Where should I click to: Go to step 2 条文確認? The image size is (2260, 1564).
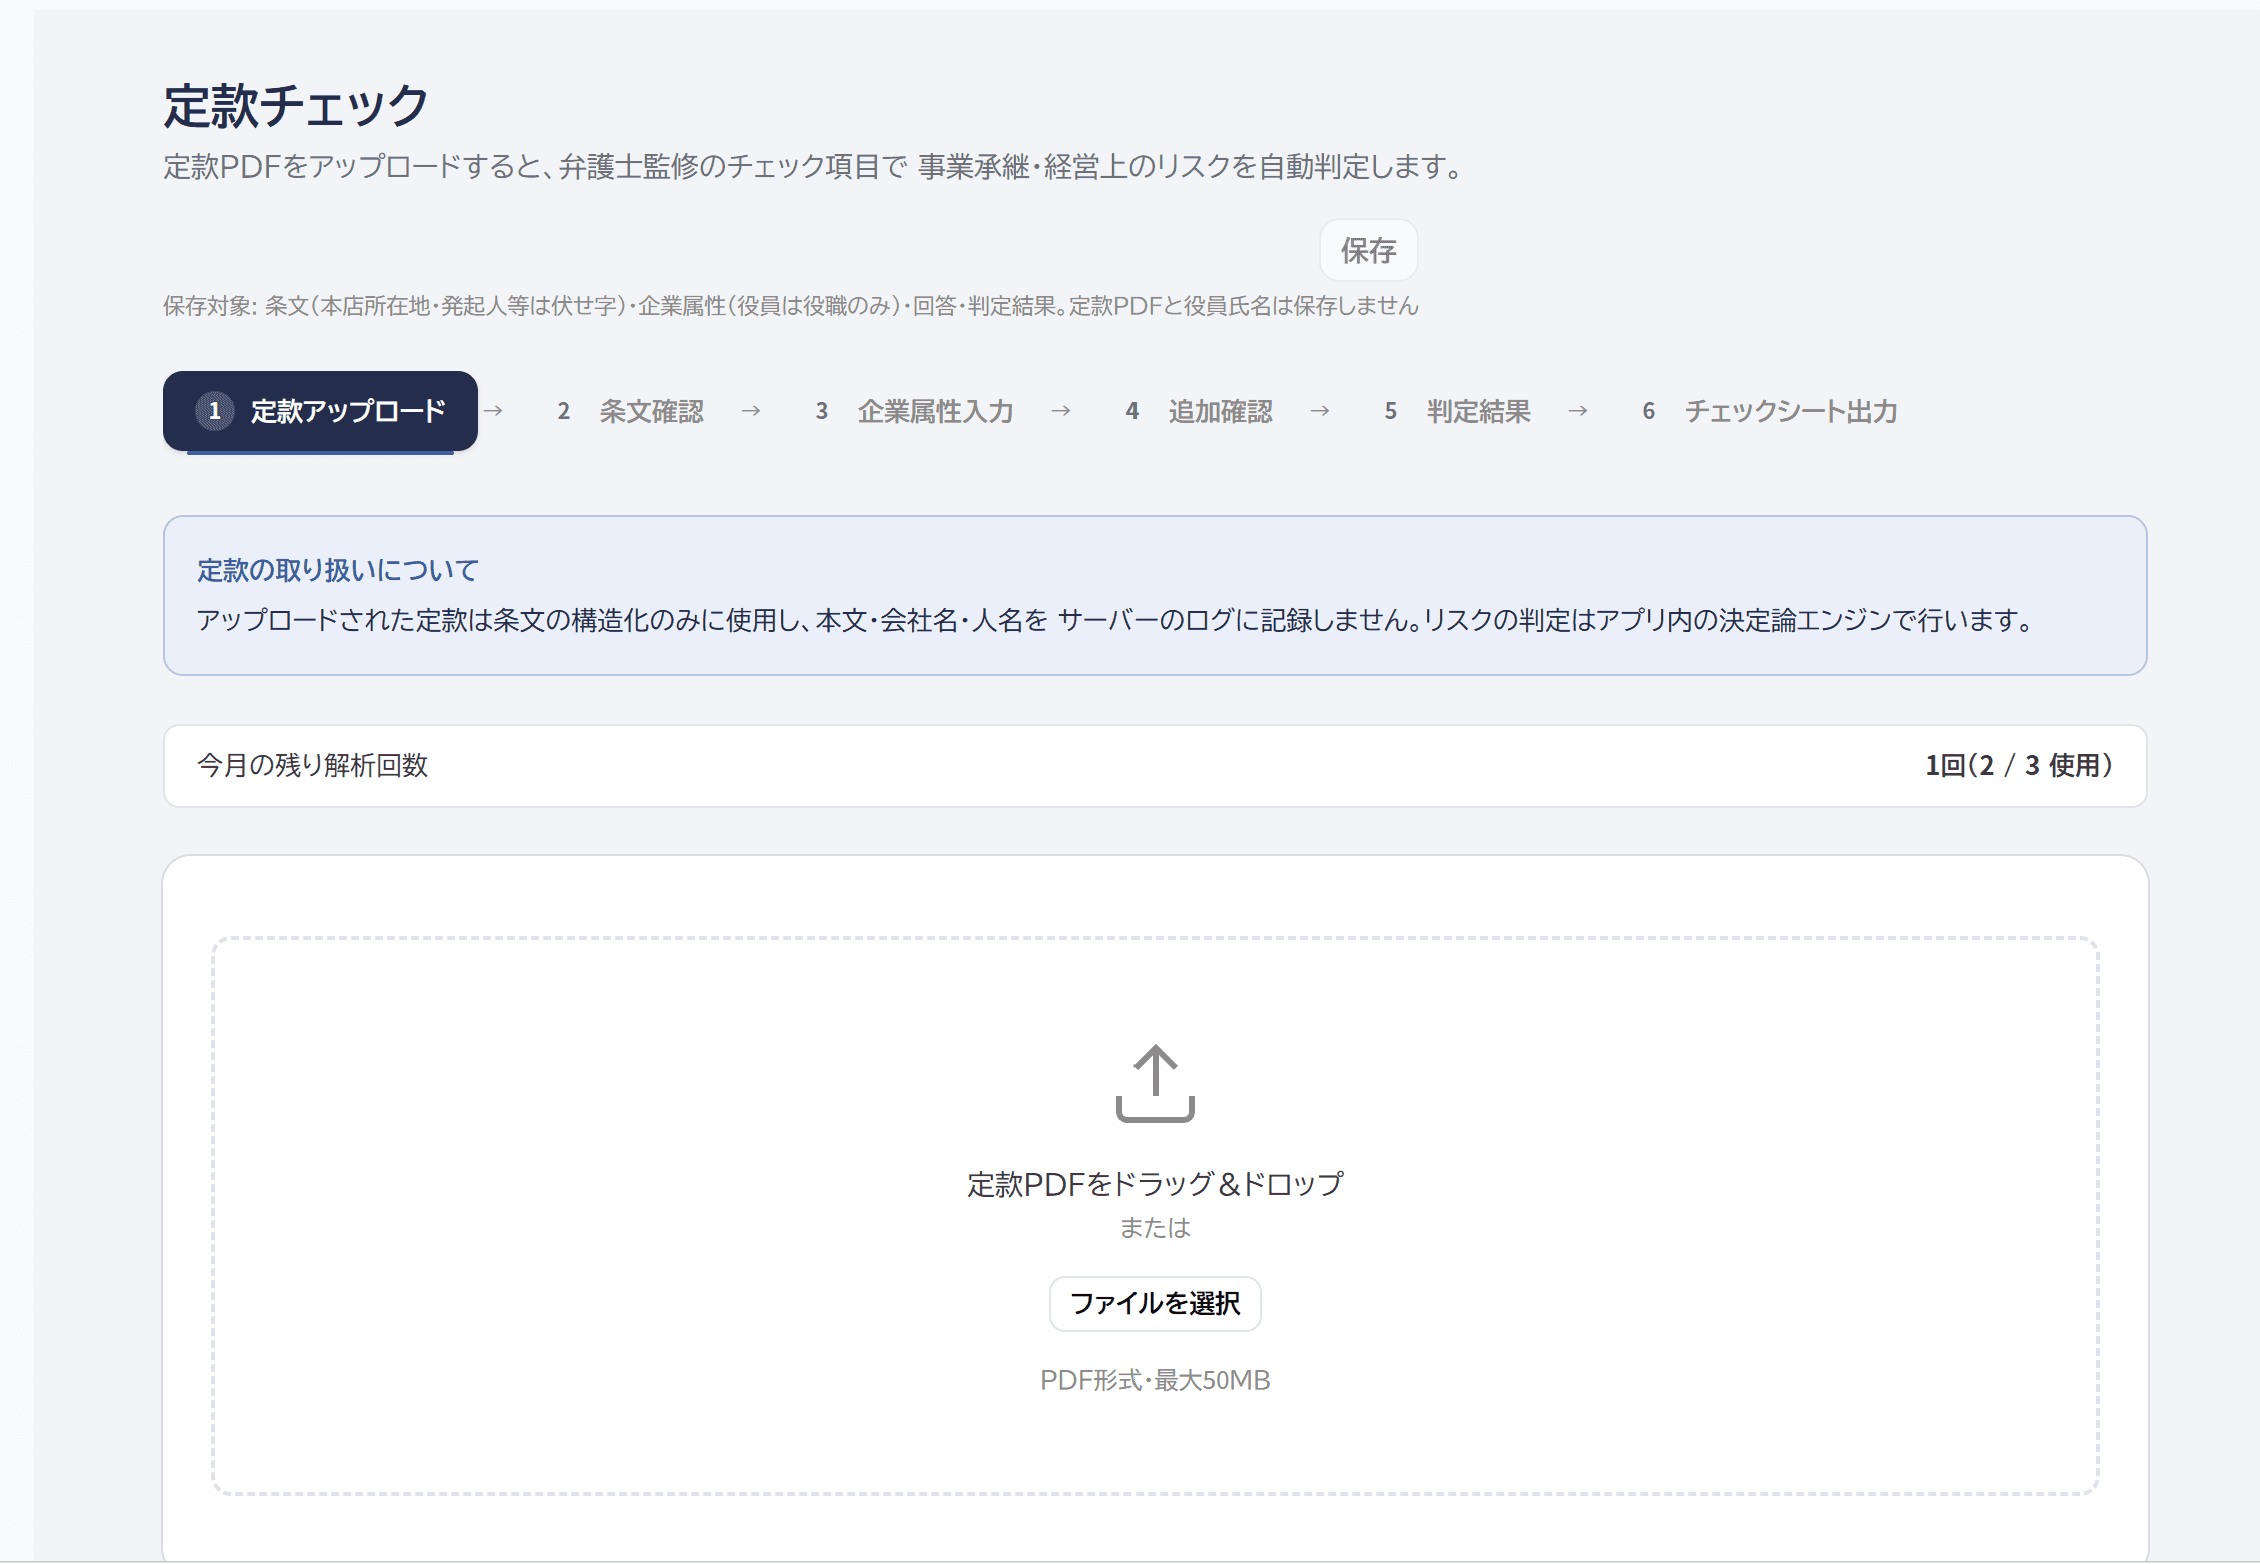[631, 411]
